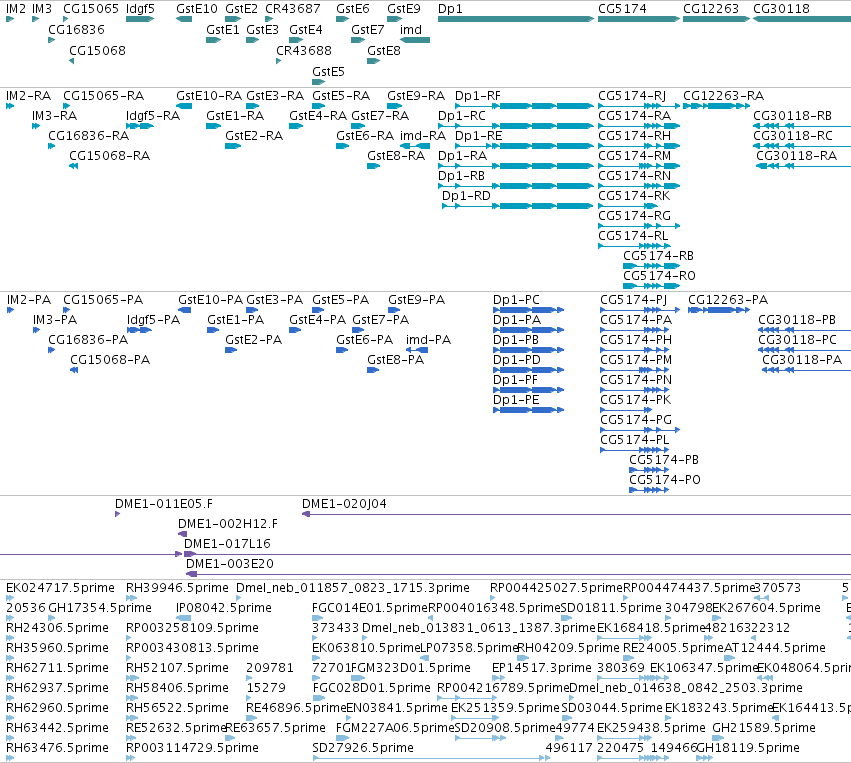
Task: Click protein Idgf5-PA
Action: pos(139,330)
